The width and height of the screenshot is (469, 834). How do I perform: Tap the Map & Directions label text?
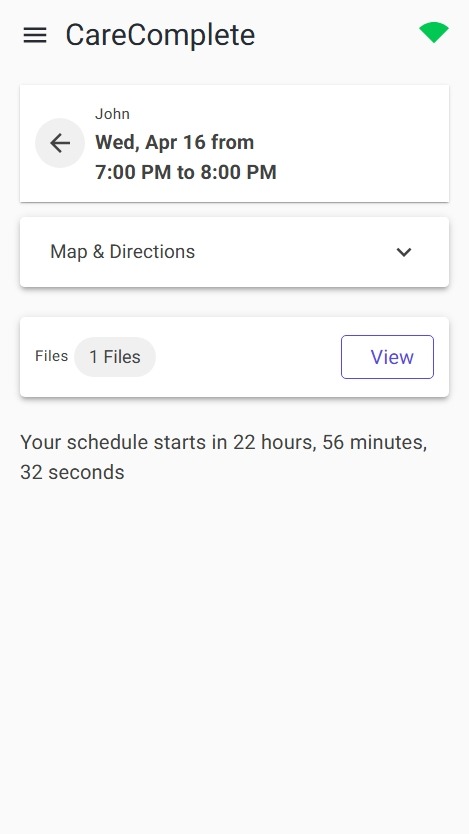pos(122,252)
